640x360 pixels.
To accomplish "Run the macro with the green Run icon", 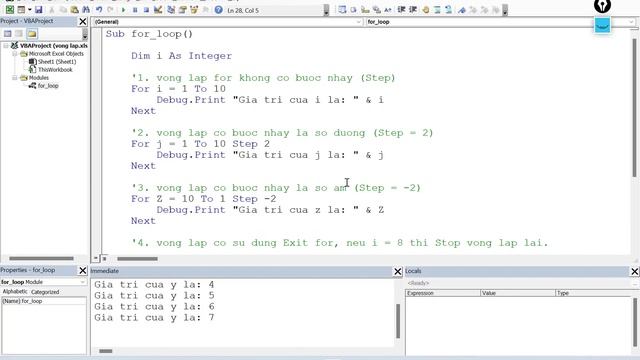I will 123,10.
